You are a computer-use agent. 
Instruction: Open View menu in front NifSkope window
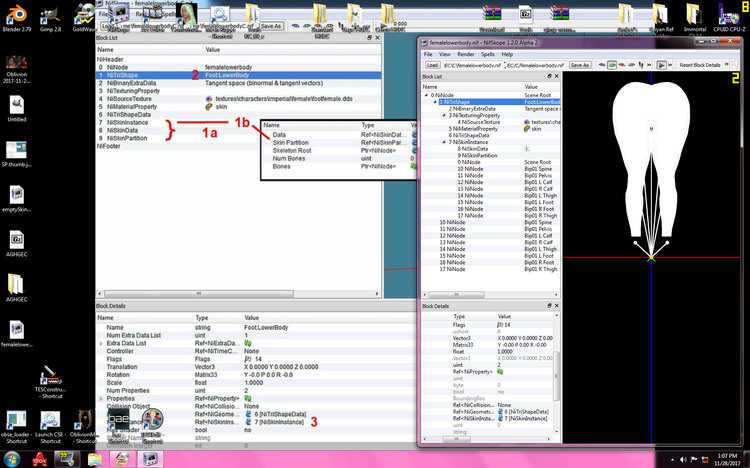pyautogui.click(x=444, y=54)
